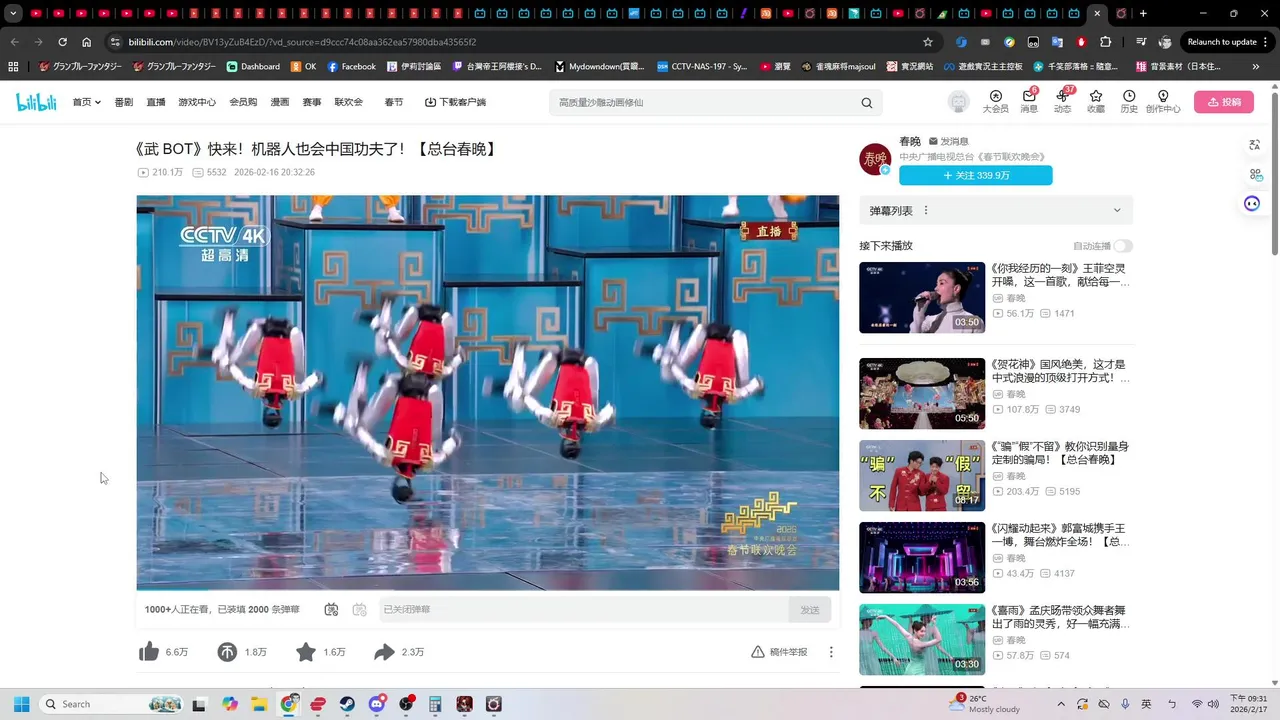
Task: Toggle the 自动连播 autoplay switch
Action: point(1123,246)
